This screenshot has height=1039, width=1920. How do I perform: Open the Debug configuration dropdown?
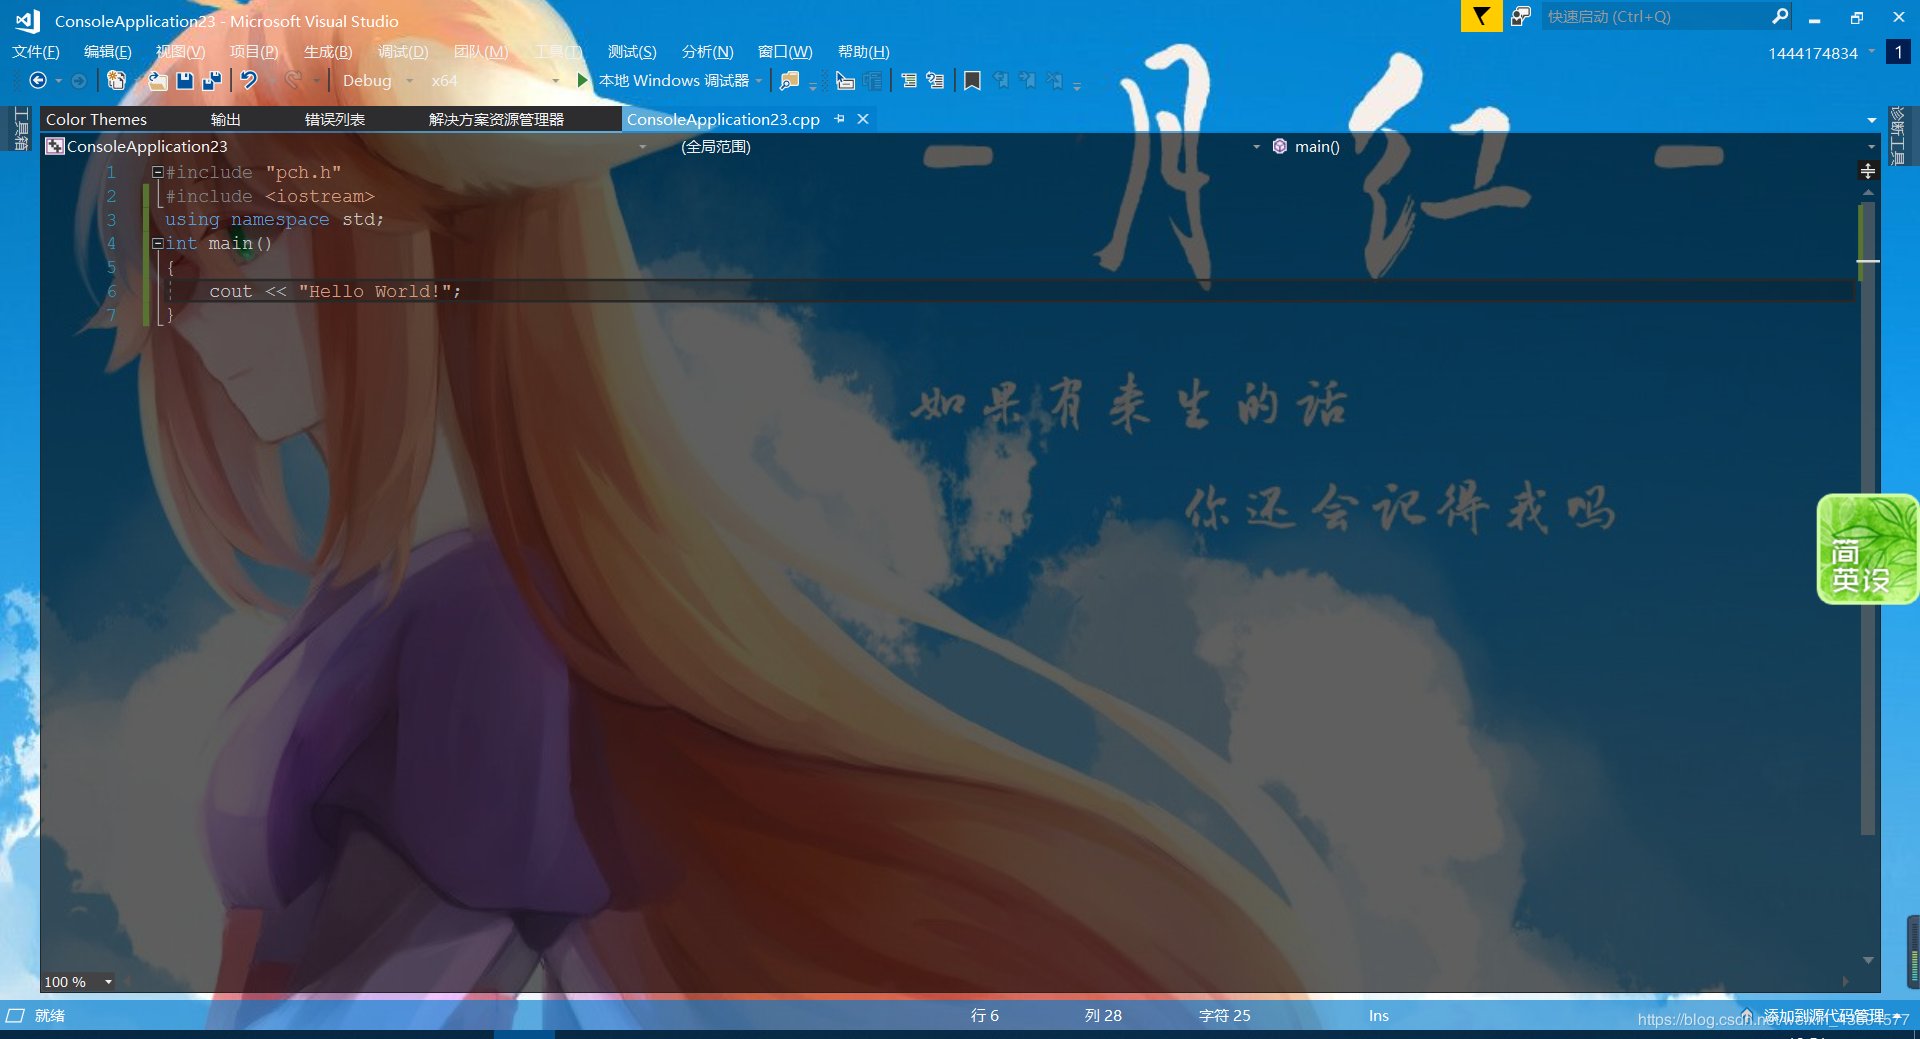[x=409, y=81]
